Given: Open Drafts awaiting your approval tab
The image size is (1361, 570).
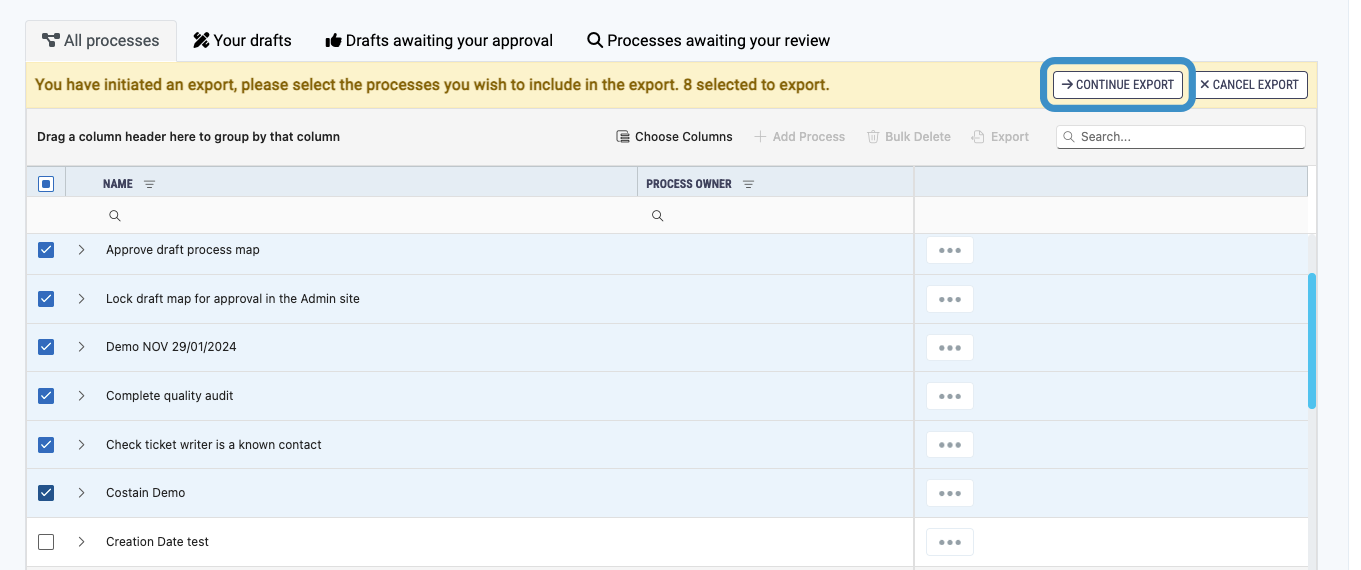Looking at the screenshot, I should click(439, 41).
